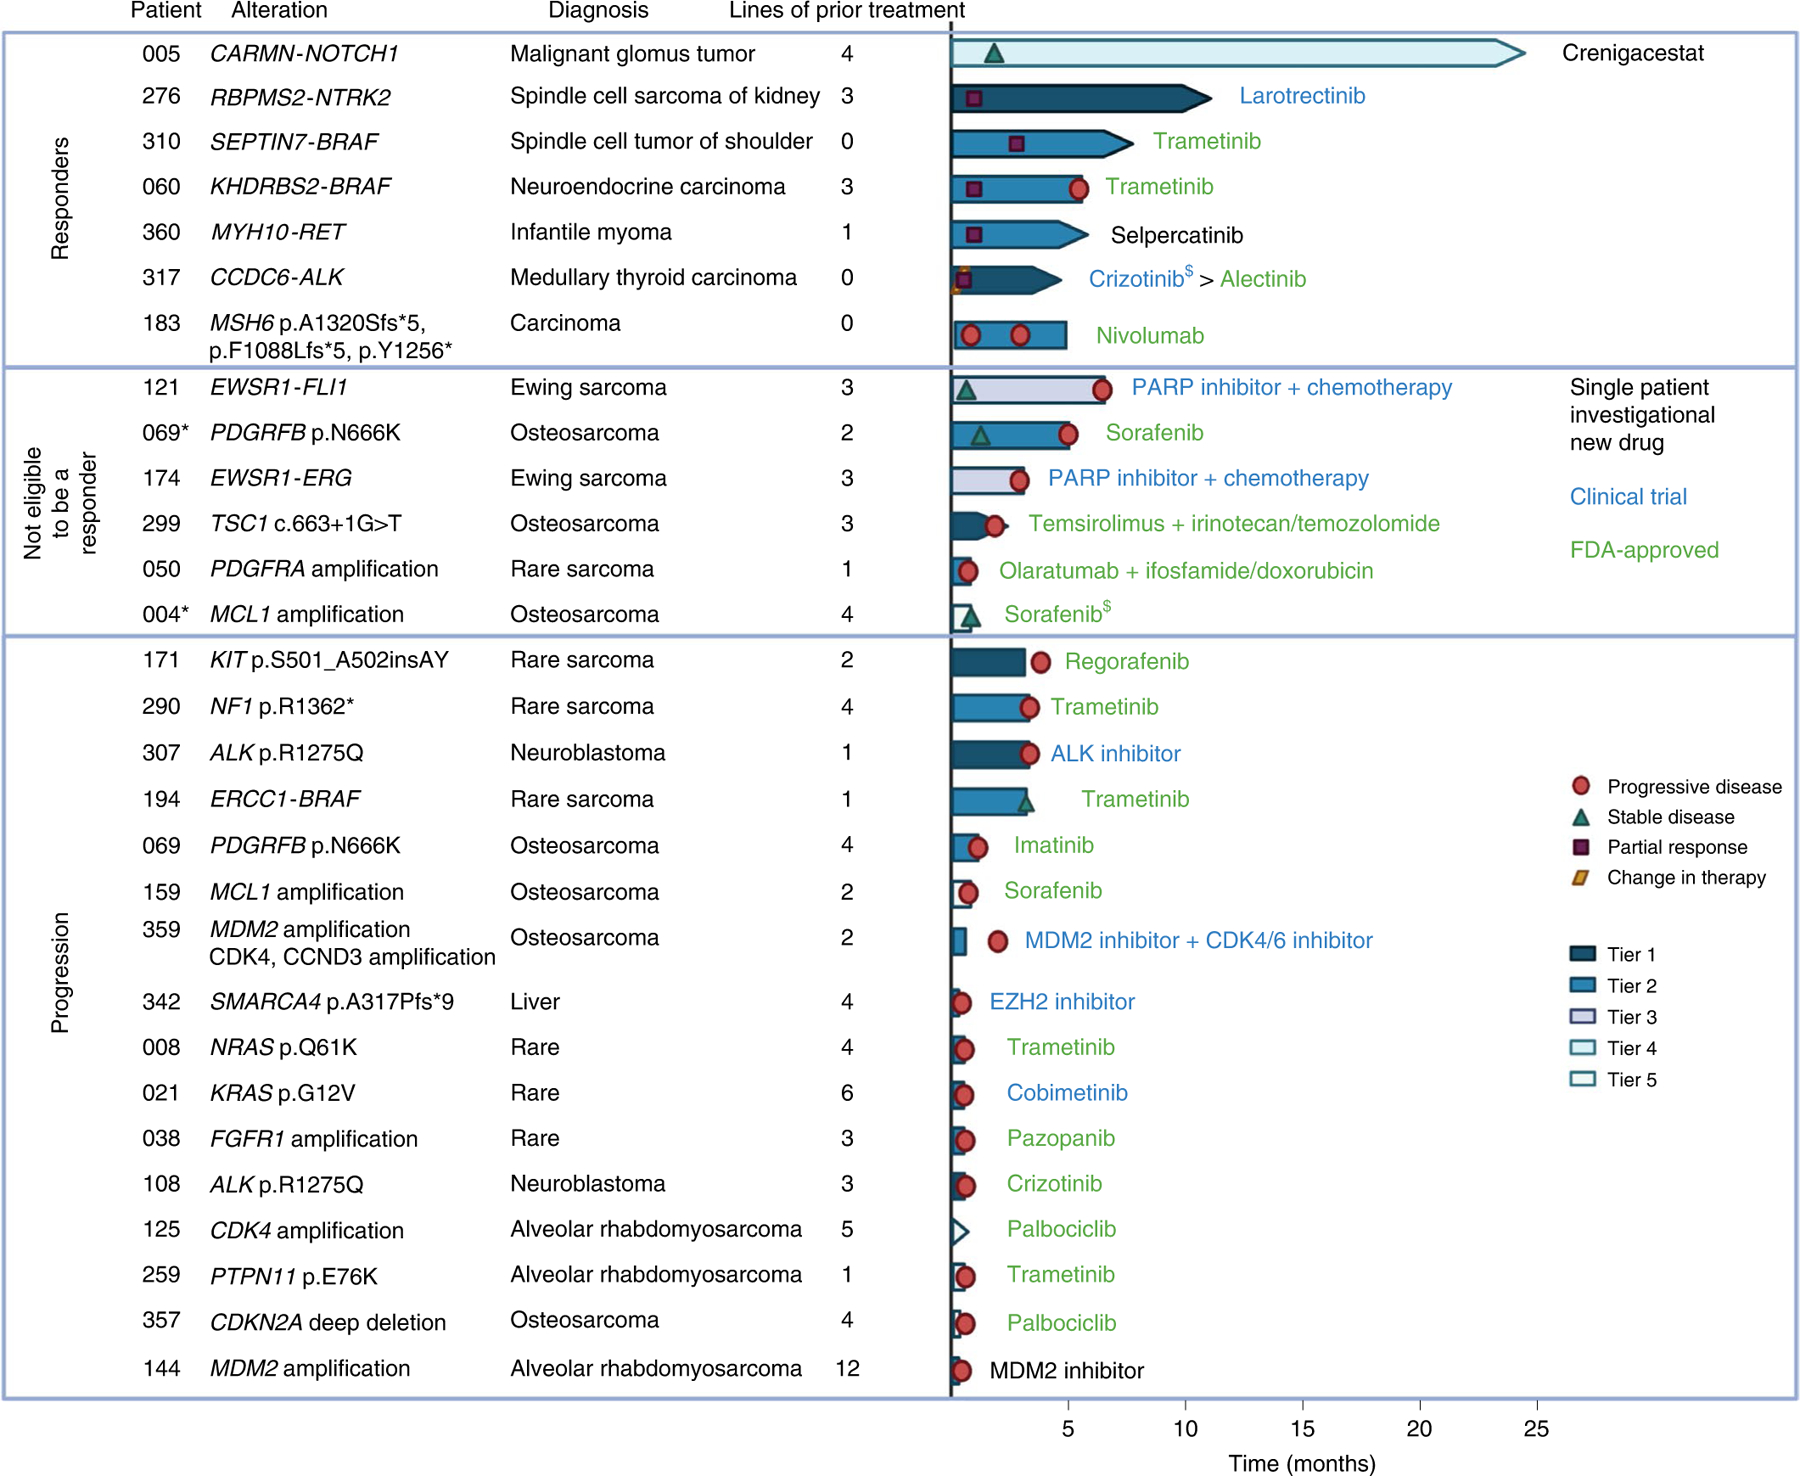The width and height of the screenshot is (1800, 1476).
Task: Click the CARMN-NOTCH1 alteration text
Action: point(304,54)
